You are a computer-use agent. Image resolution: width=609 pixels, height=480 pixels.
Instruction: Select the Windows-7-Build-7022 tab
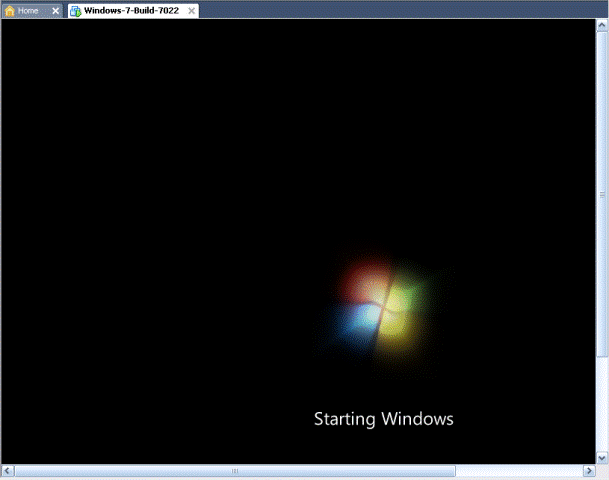(x=131, y=10)
